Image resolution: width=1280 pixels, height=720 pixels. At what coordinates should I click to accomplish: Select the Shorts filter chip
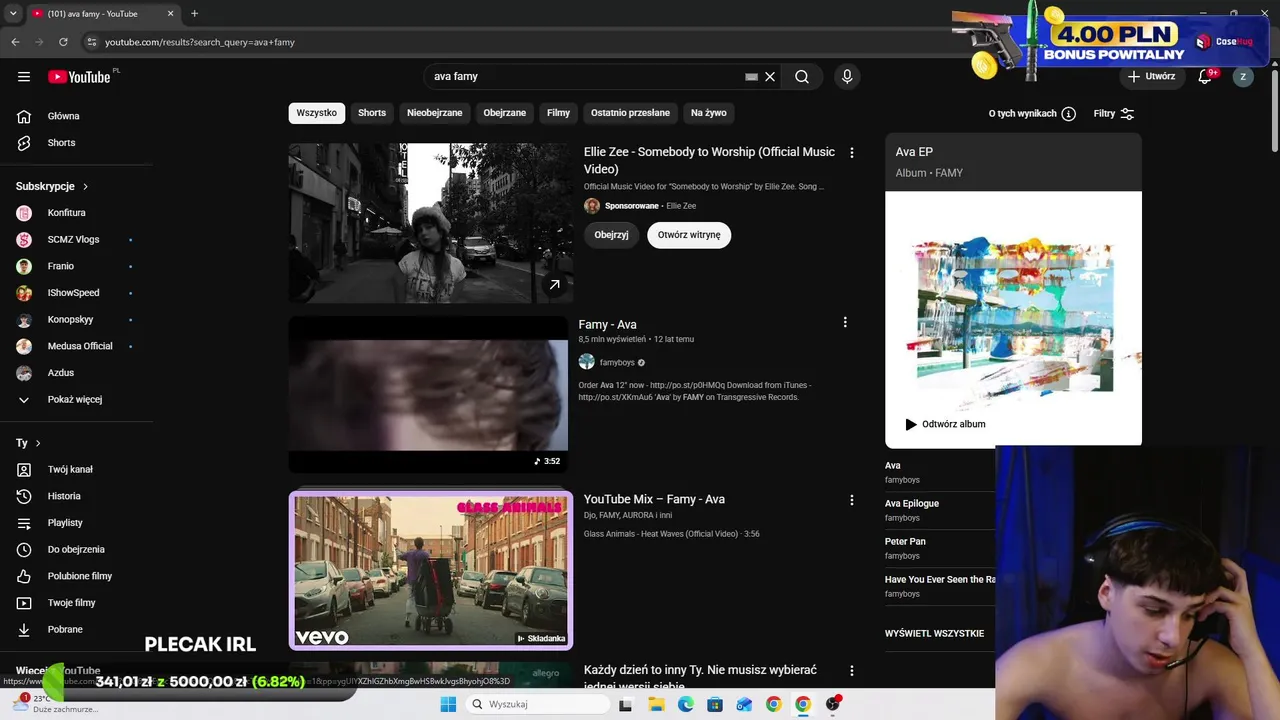[372, 113]
